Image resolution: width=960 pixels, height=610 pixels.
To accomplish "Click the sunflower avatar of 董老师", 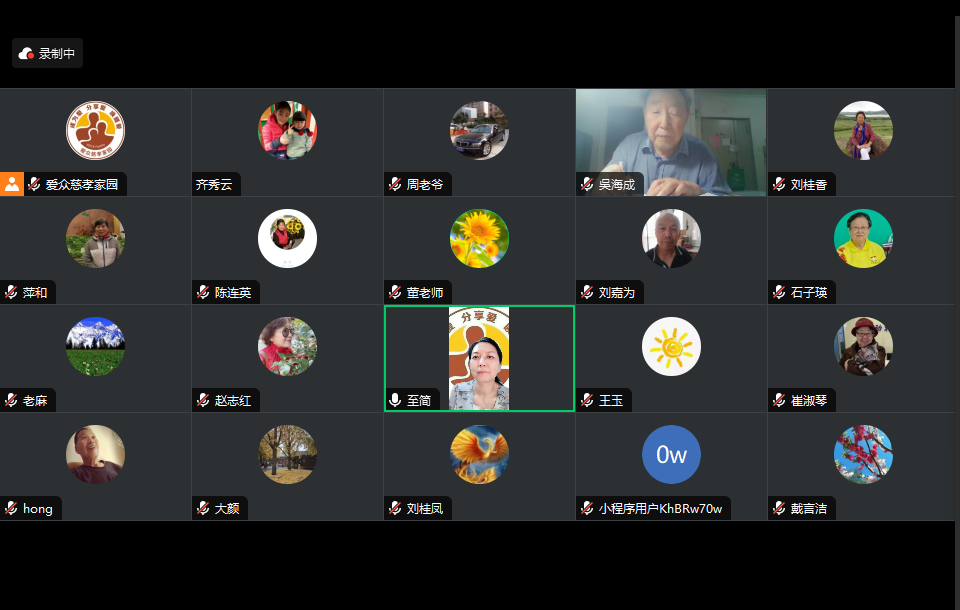I will click(x=479, y=238).
